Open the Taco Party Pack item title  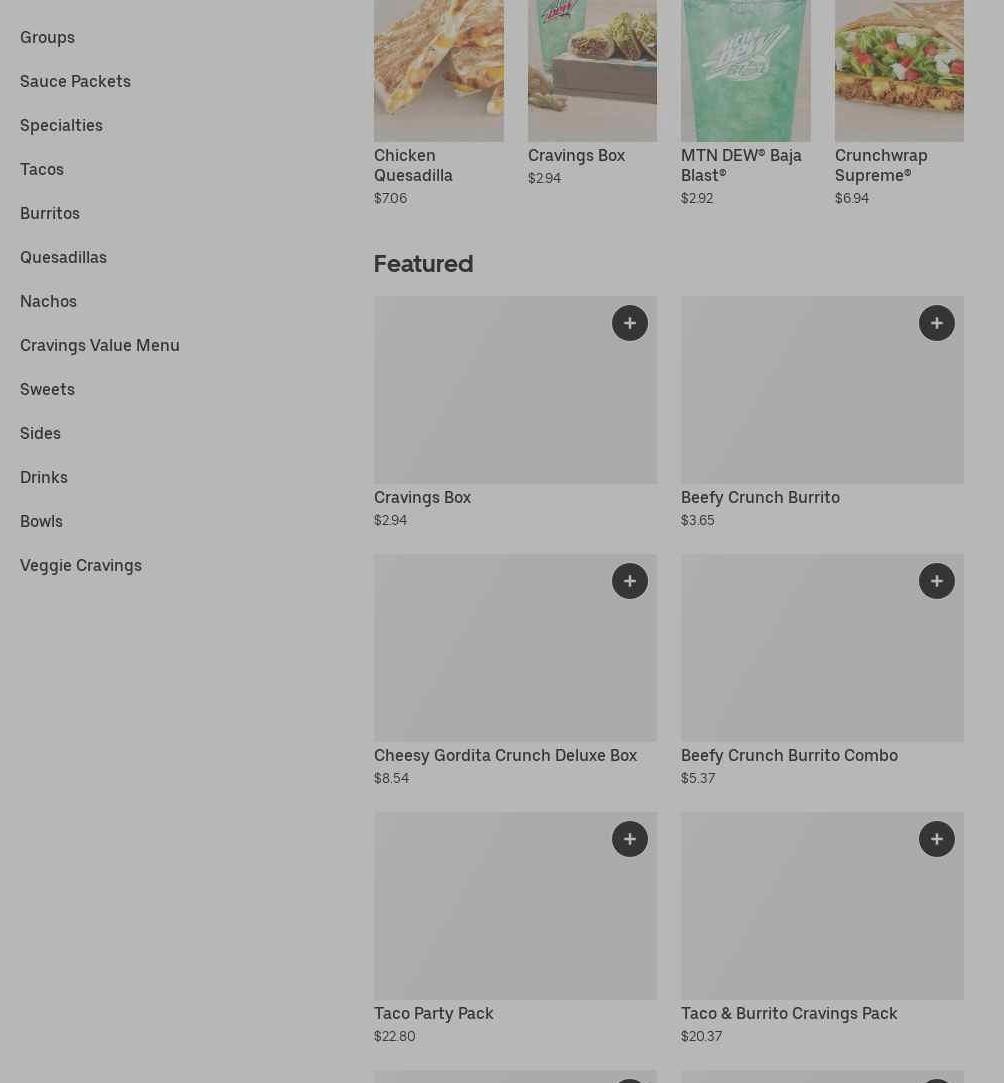[434, 1013]
